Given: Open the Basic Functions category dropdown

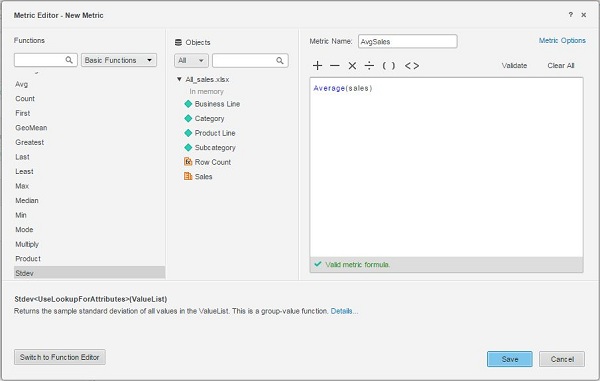Looking at the screenshot, I should [x=119, y=60].
